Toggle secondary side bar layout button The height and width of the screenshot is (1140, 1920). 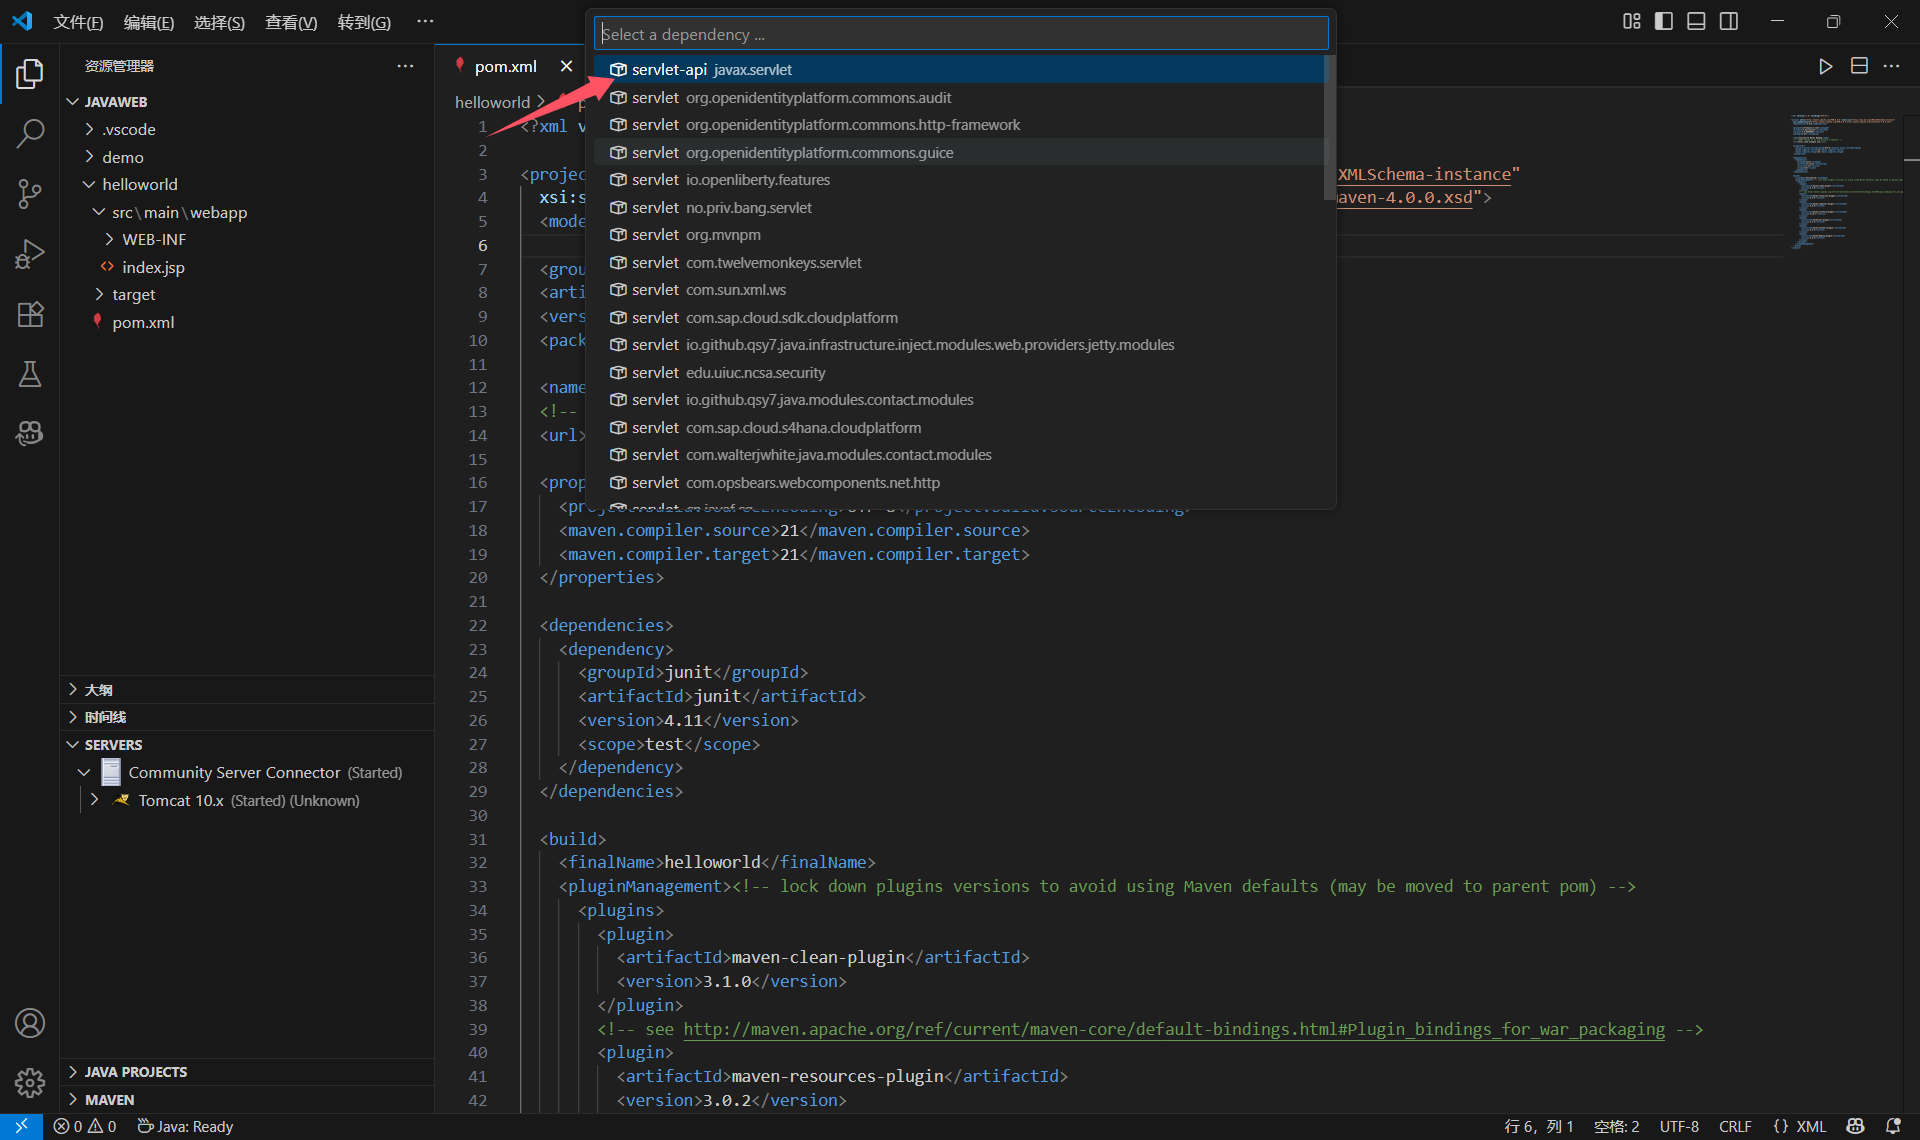[x=1729, y=21]
